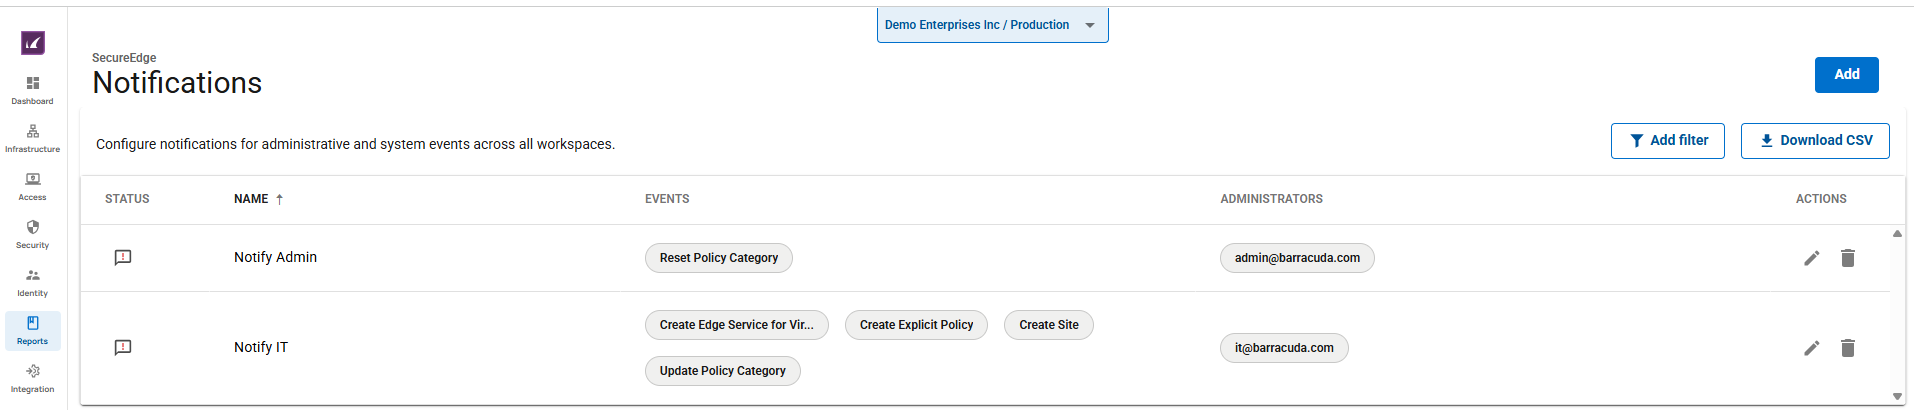Screen dimensions: 1914x410
Task: Click the Create Explicit Policy event chip
Action: [x=916, y=325]
